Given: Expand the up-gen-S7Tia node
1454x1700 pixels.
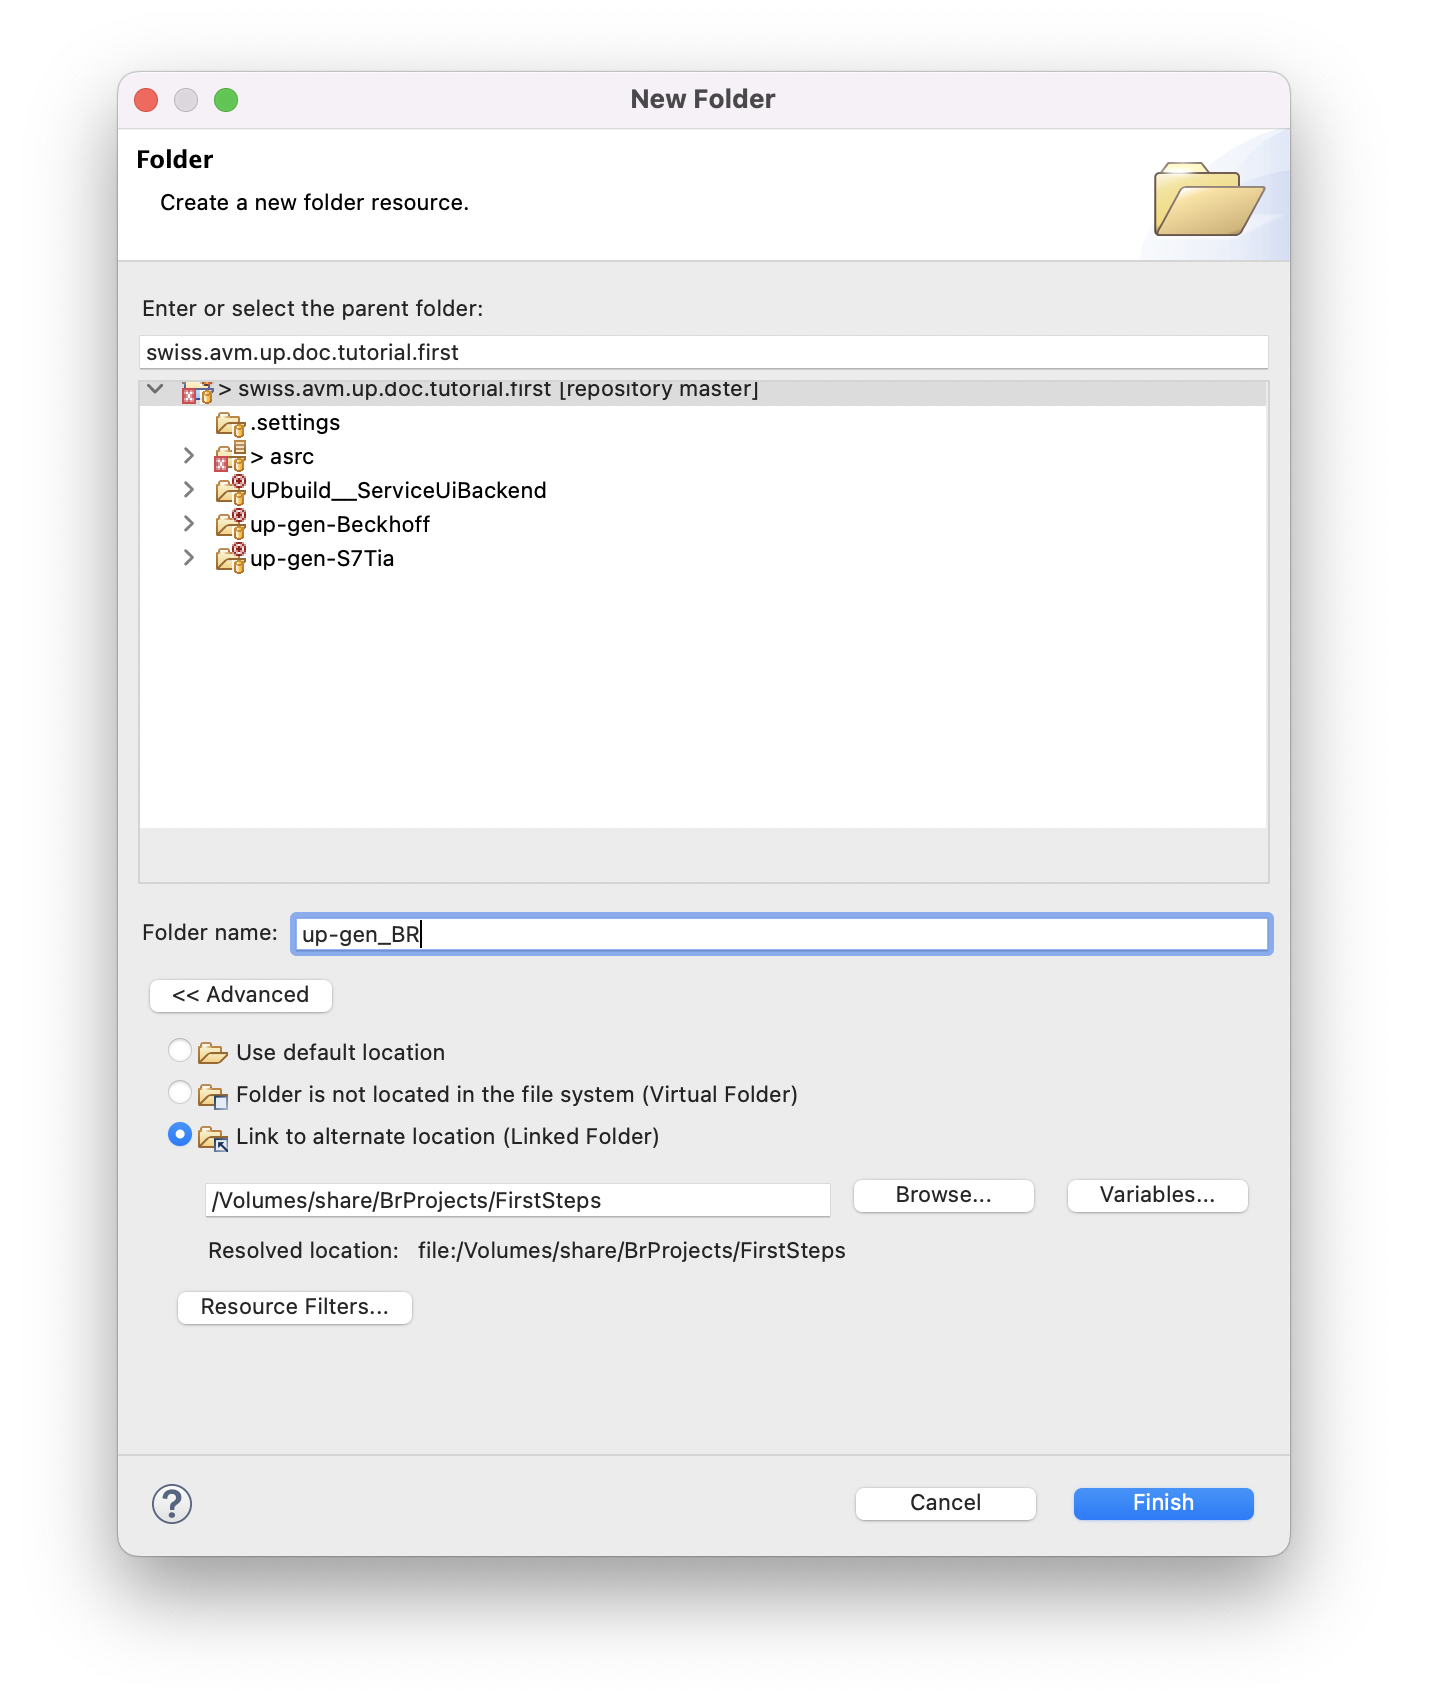Looking at the screenshot, I should 188,558.
